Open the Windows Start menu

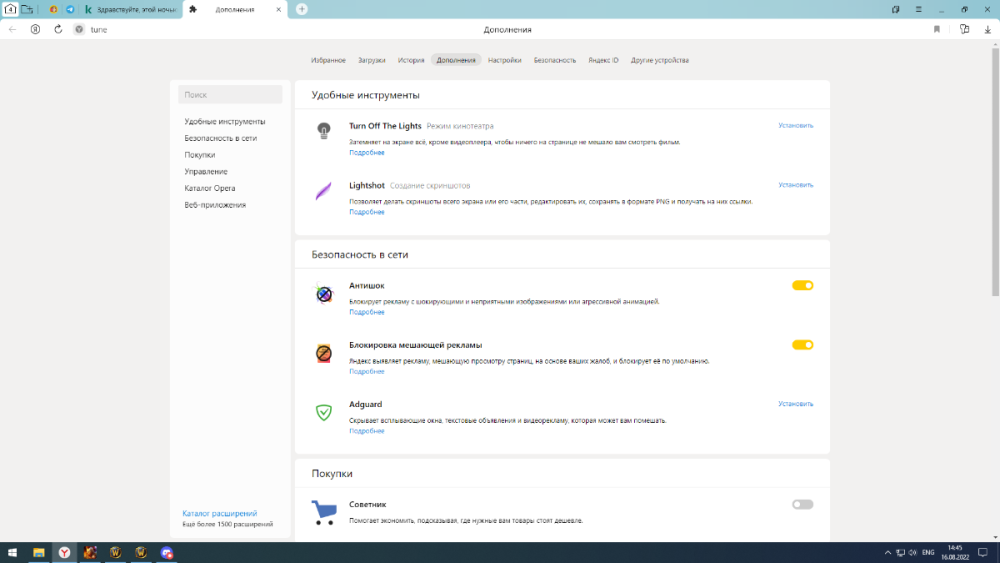point(12,553)
